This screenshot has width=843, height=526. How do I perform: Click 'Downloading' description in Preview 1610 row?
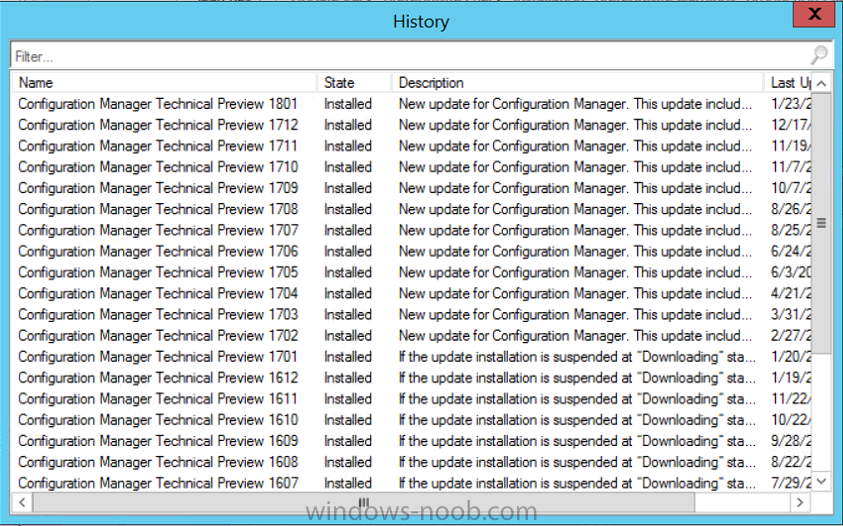[x=577, y=420]
